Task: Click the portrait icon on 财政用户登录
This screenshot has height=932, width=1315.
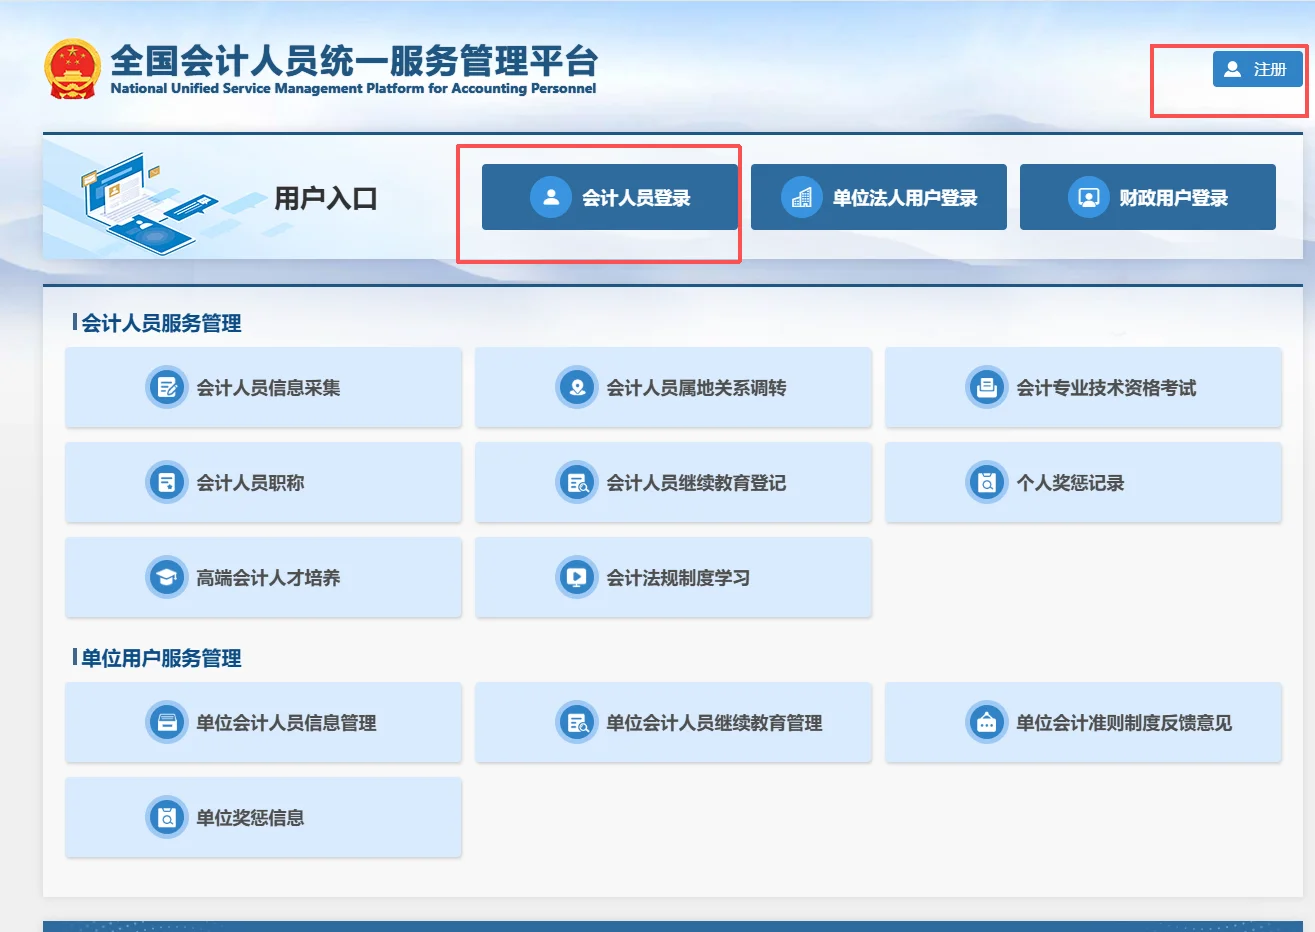Action: pyautogui.click(x=1089, y=197)
